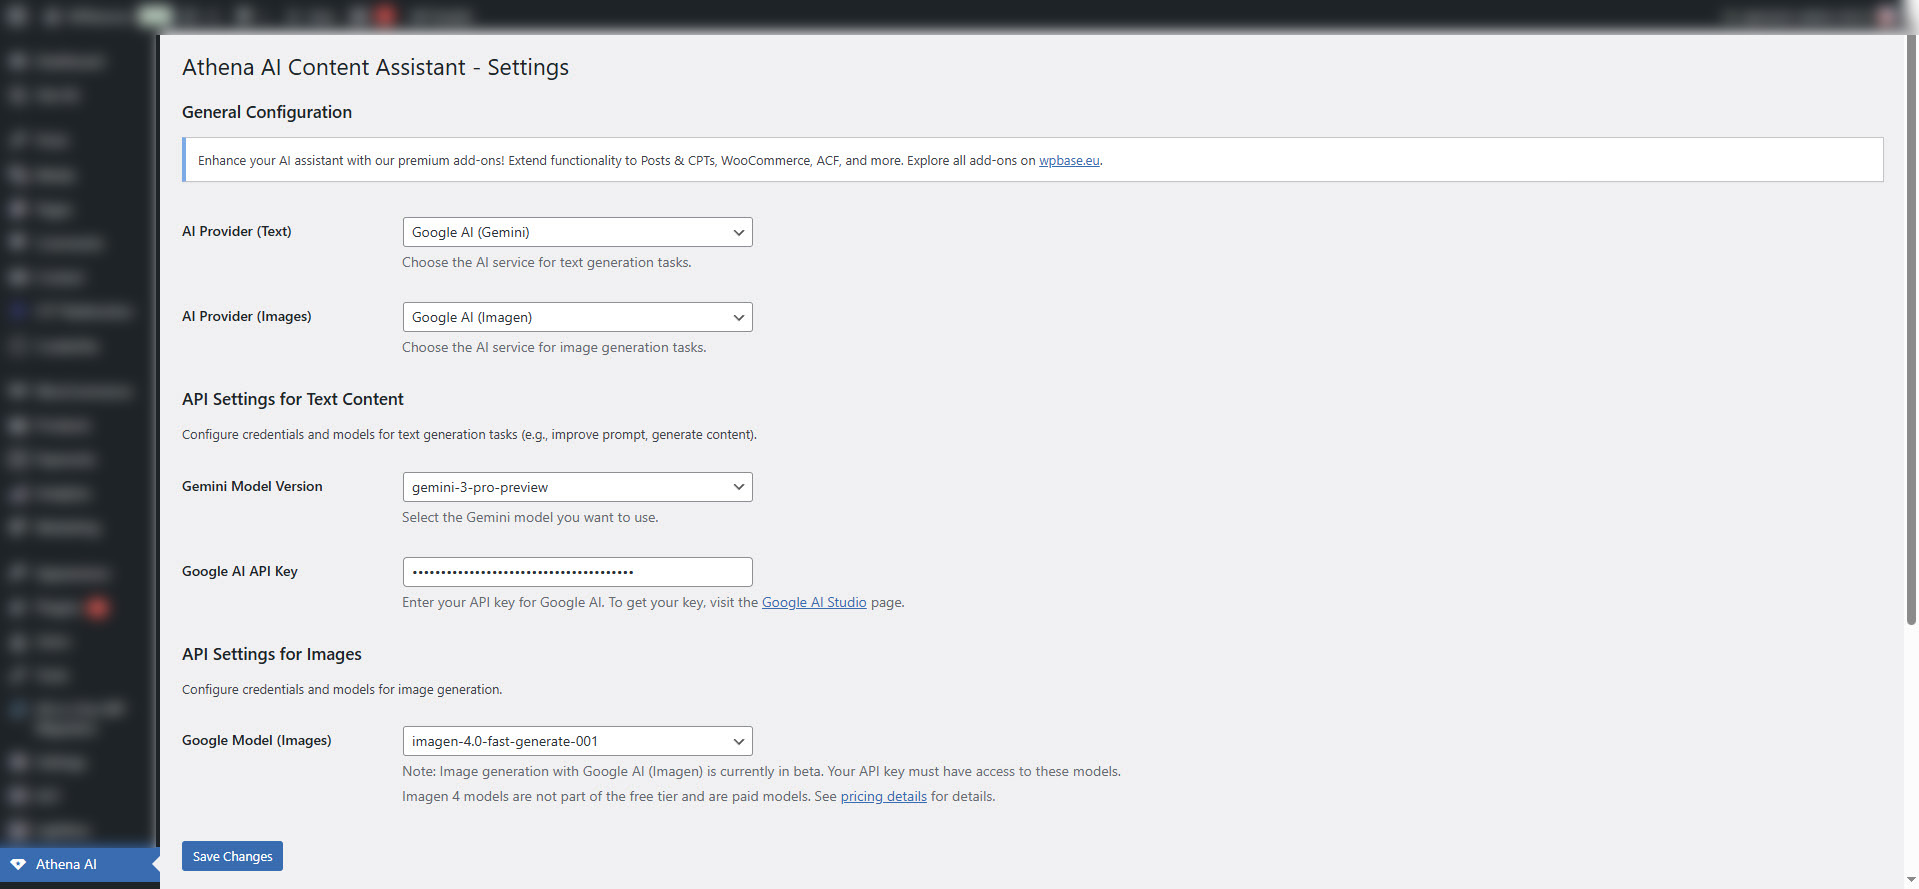Click the 'API Settings for Images' heading
This screenshot has height=889, width=1919.
click(272, 654)
